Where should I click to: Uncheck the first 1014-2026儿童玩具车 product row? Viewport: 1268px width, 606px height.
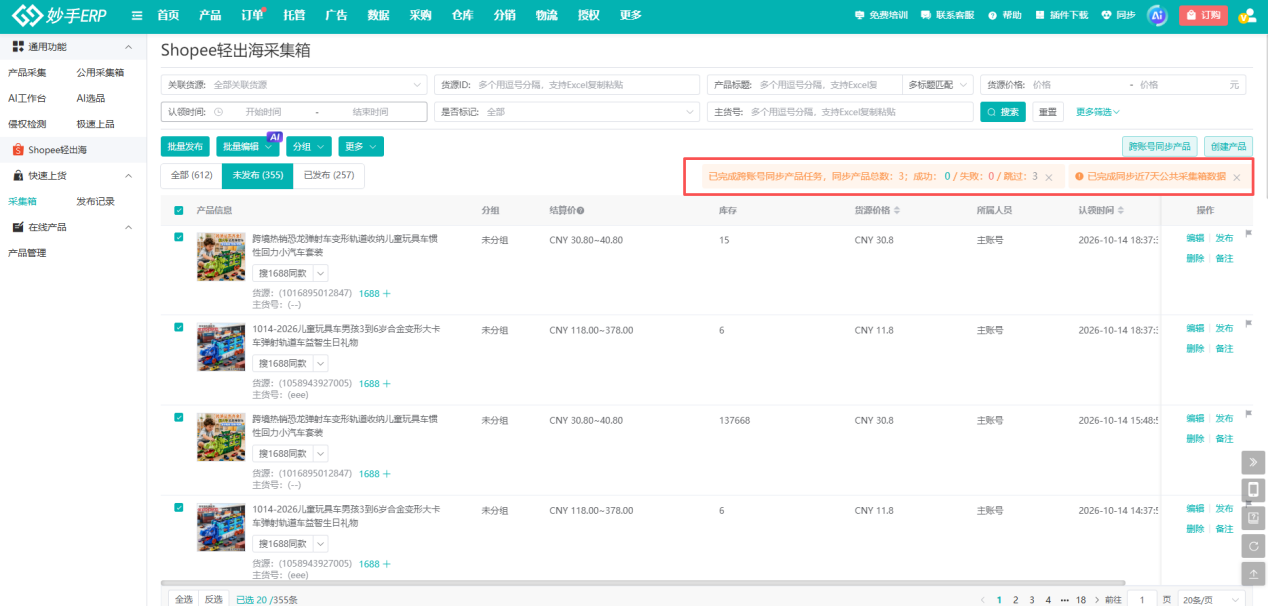179,327
